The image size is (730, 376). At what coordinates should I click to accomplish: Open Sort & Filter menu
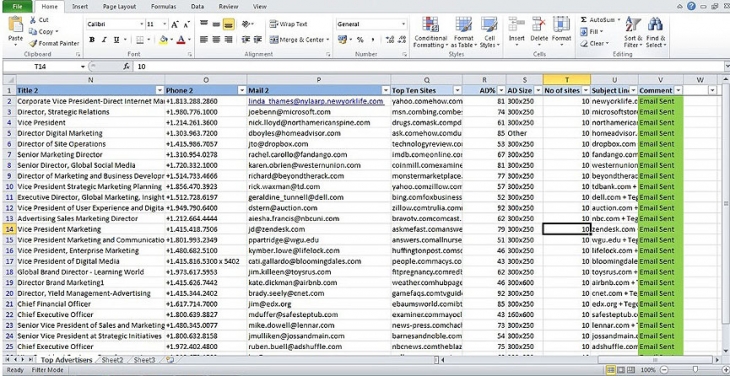[633, 32]
